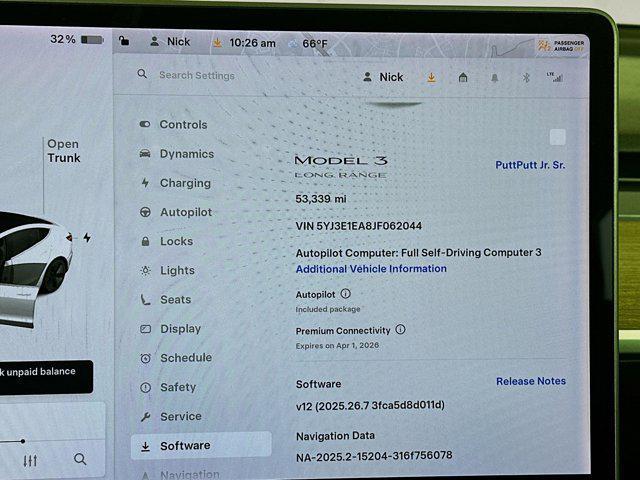
Task: Tap the media search magnifier icon
Action: point(80,459)
